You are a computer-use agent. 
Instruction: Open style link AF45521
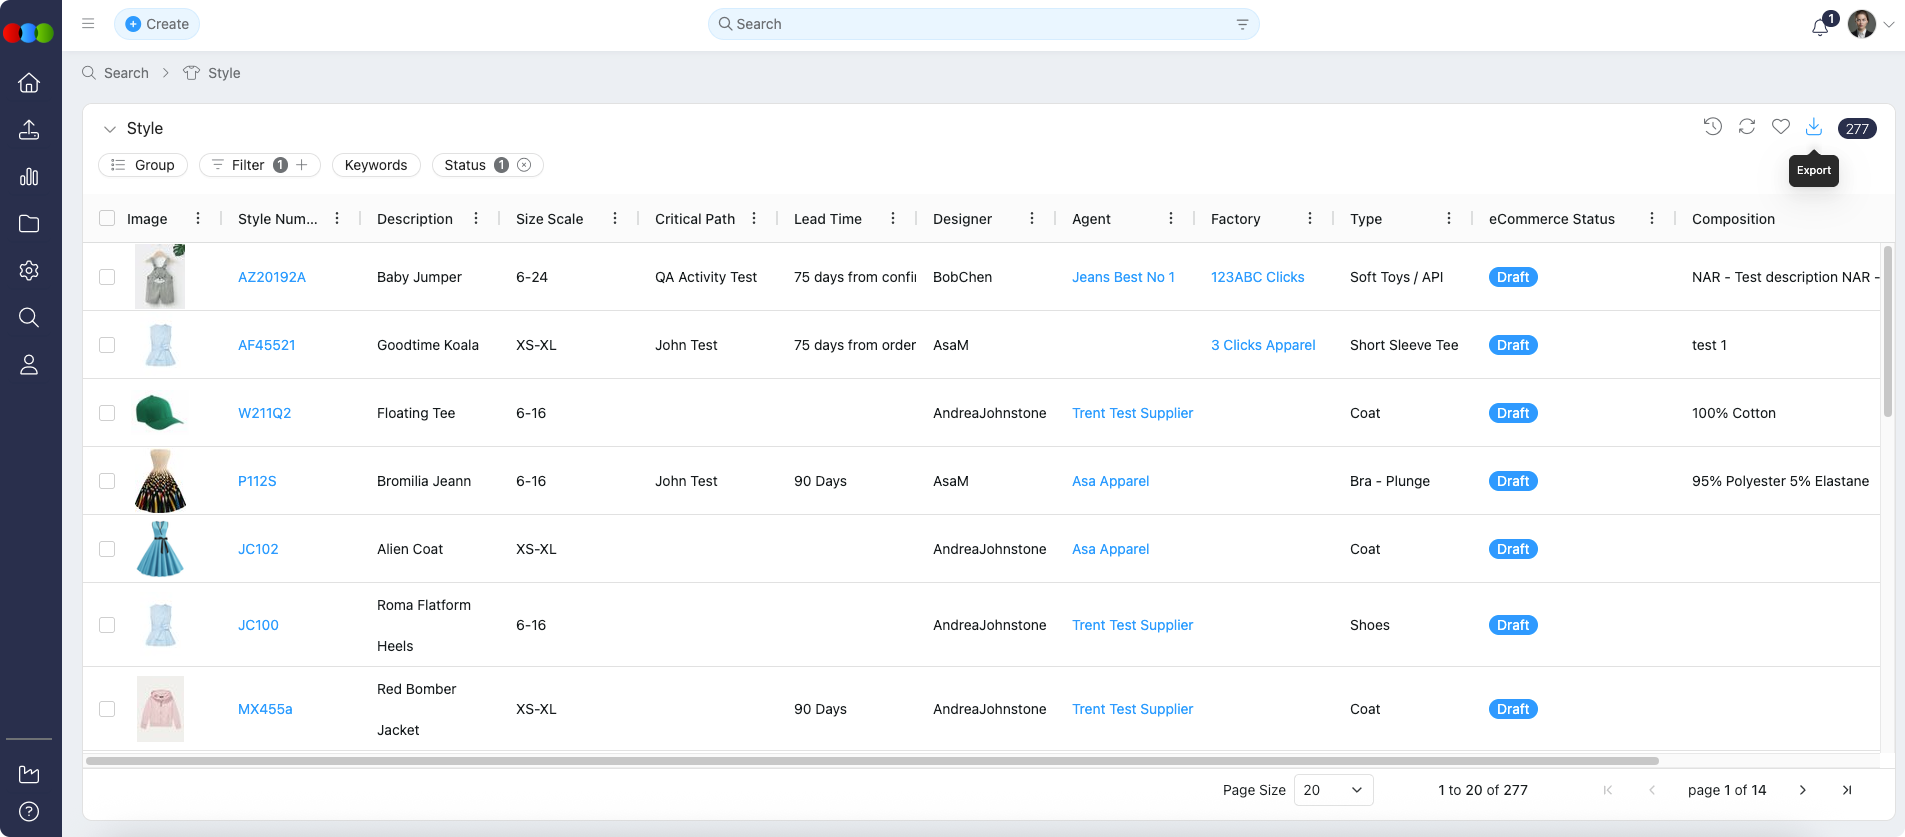[266, 345]
